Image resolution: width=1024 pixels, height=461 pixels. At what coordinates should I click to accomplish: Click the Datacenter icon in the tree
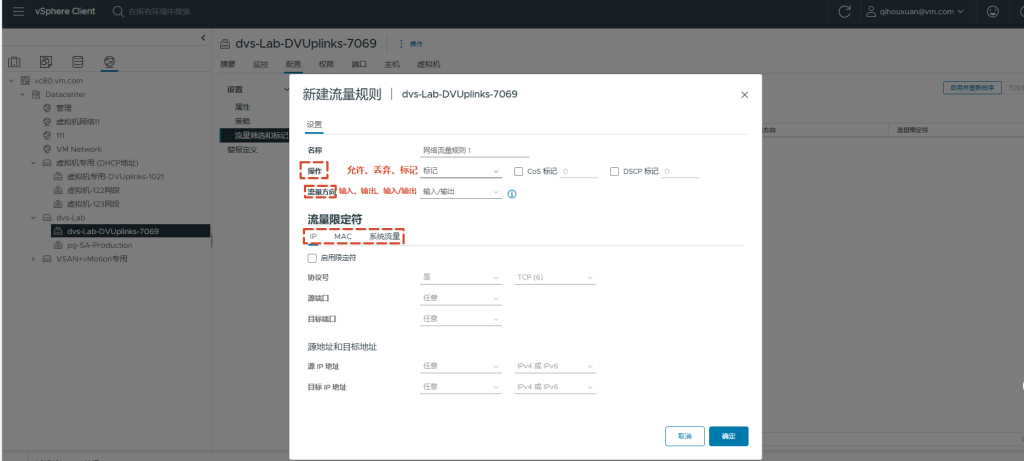pyautogui.click(x=37, y=94)
